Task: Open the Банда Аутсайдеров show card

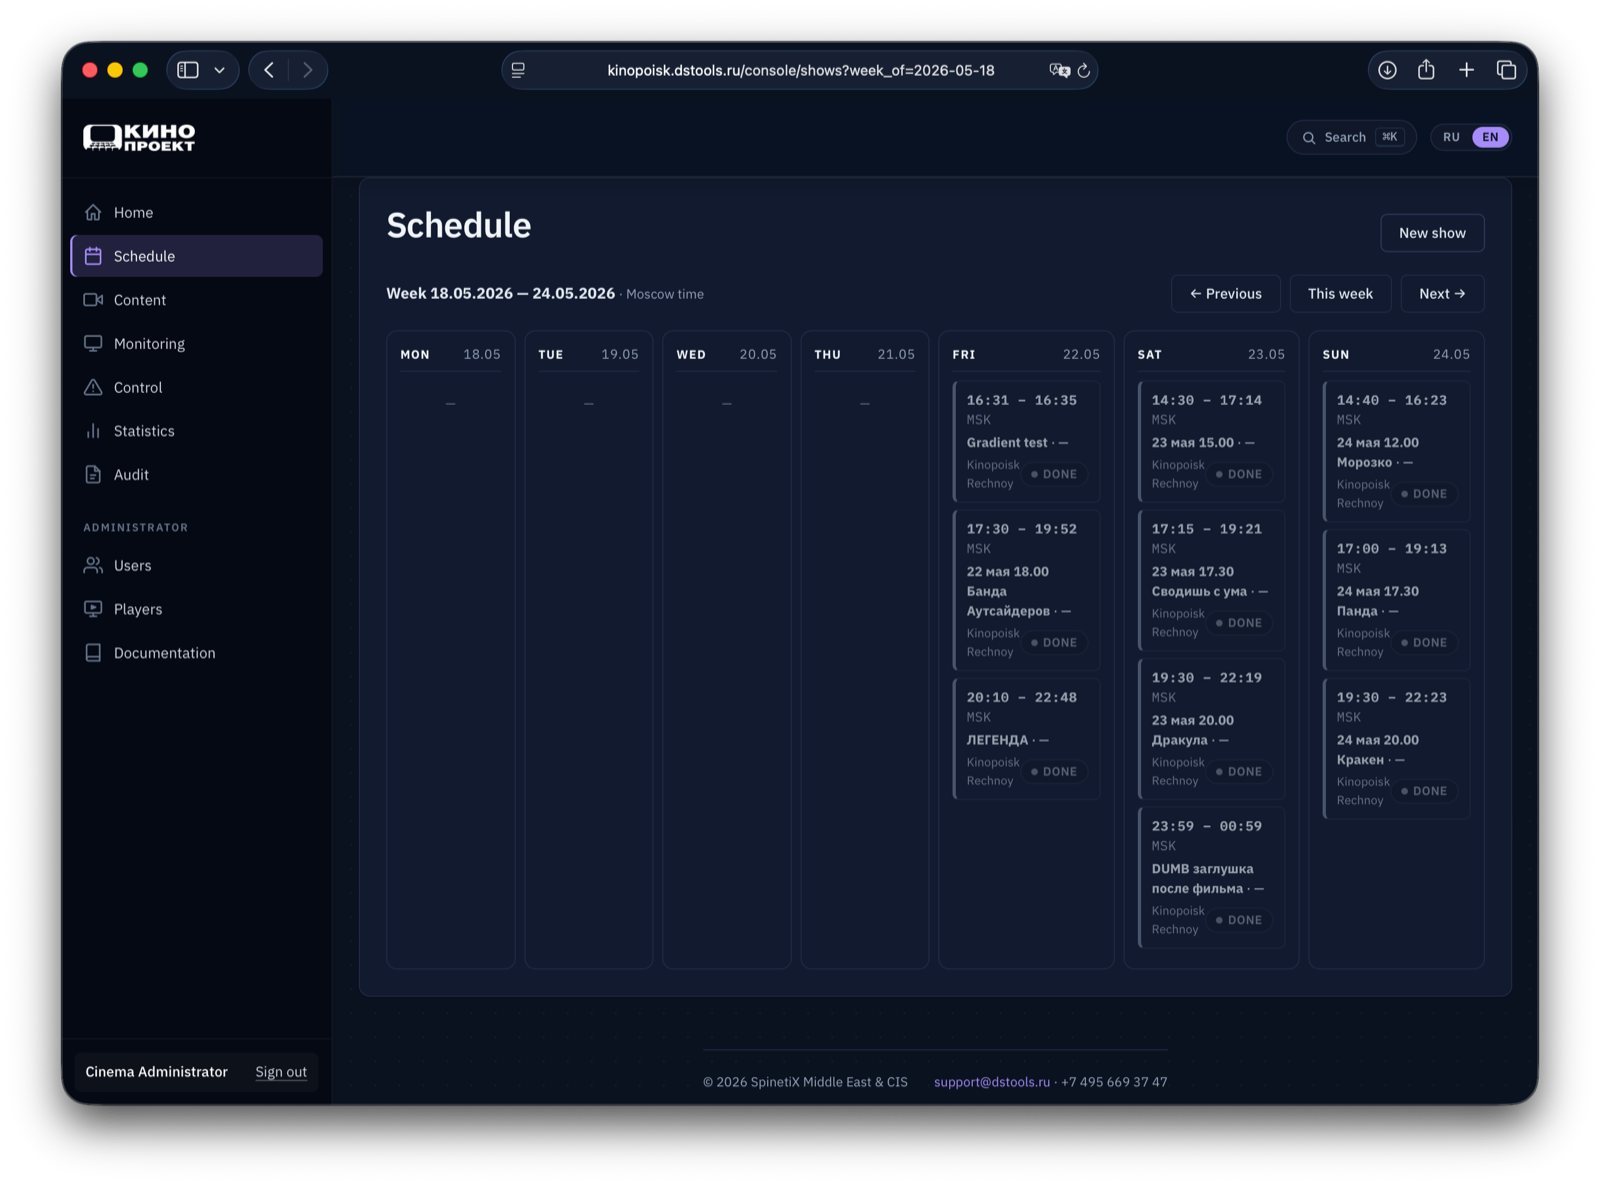Action: [x=1026, y=590]
